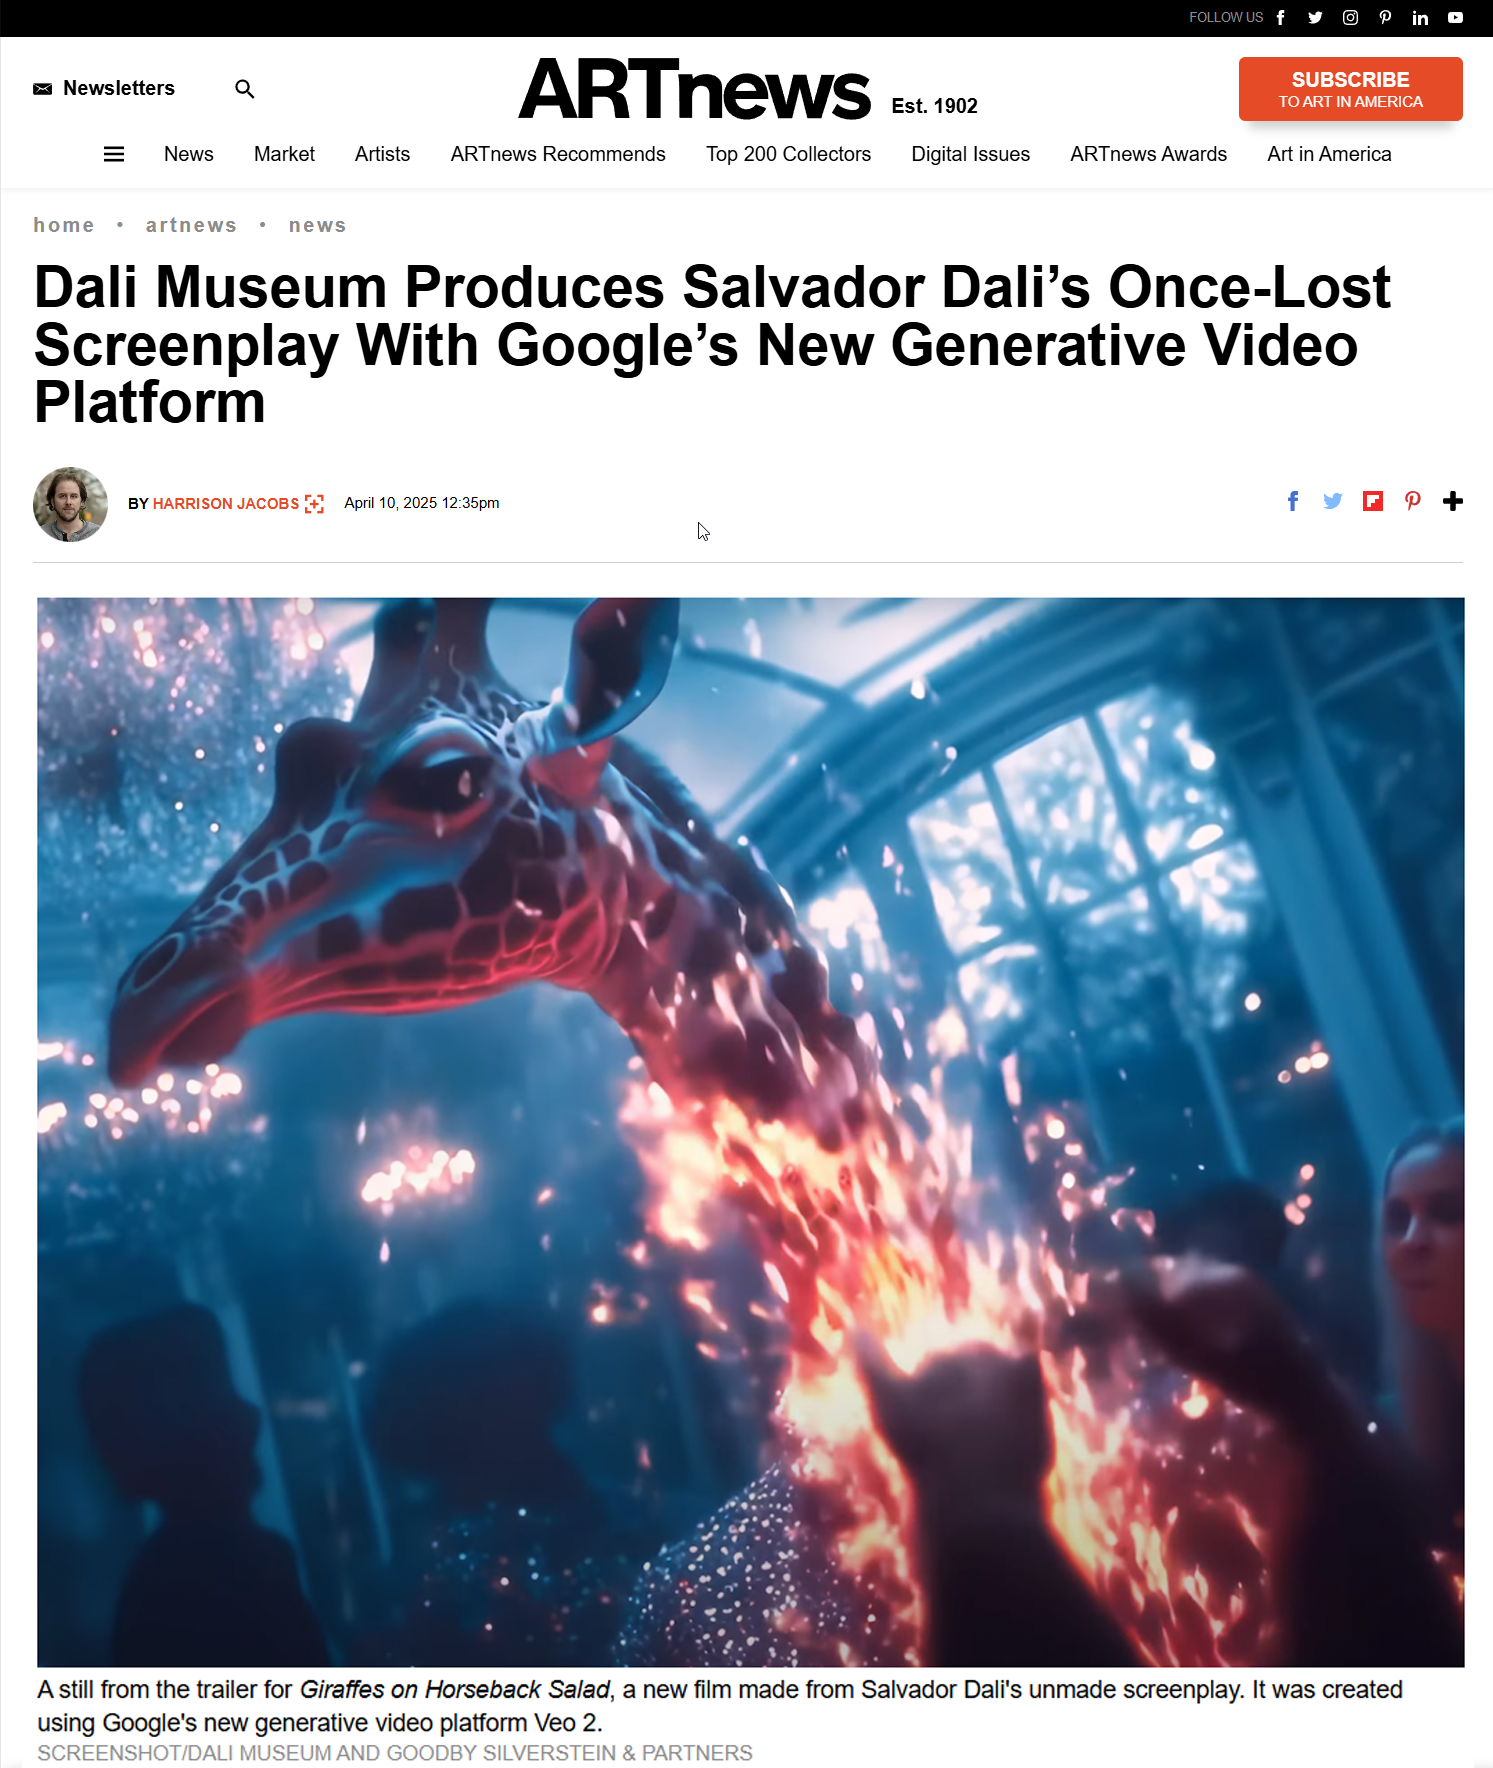
Task: Open the search magnifier icon
Action: [x=244, y=89]
